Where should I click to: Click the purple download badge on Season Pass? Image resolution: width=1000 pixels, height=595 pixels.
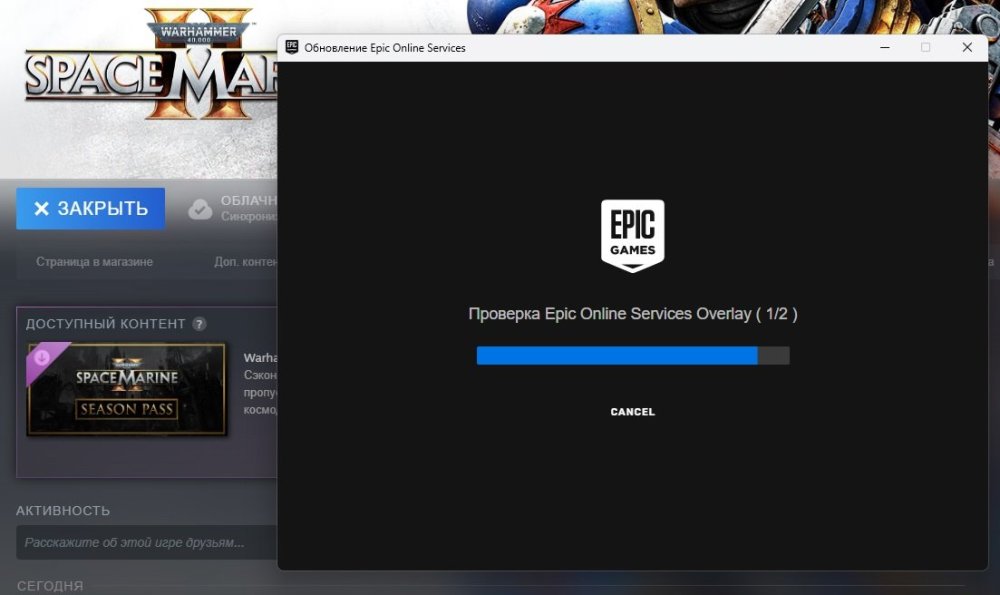point(42,355)
